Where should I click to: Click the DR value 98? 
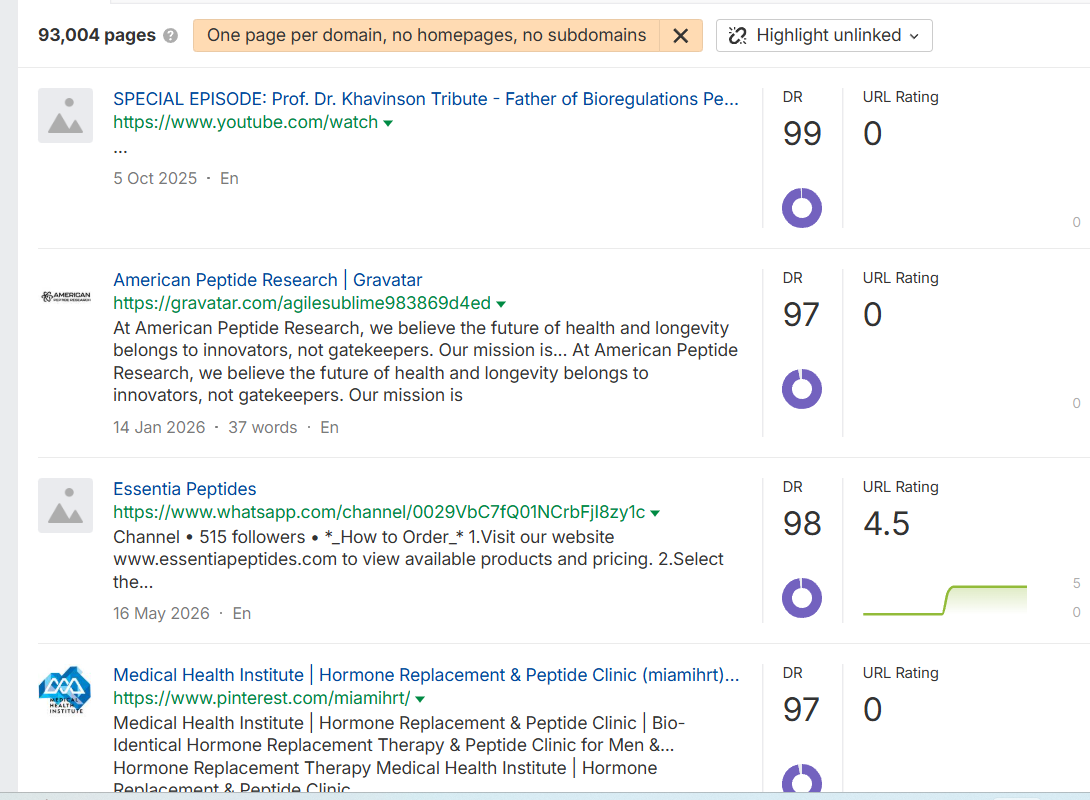(x=802, y=523)
